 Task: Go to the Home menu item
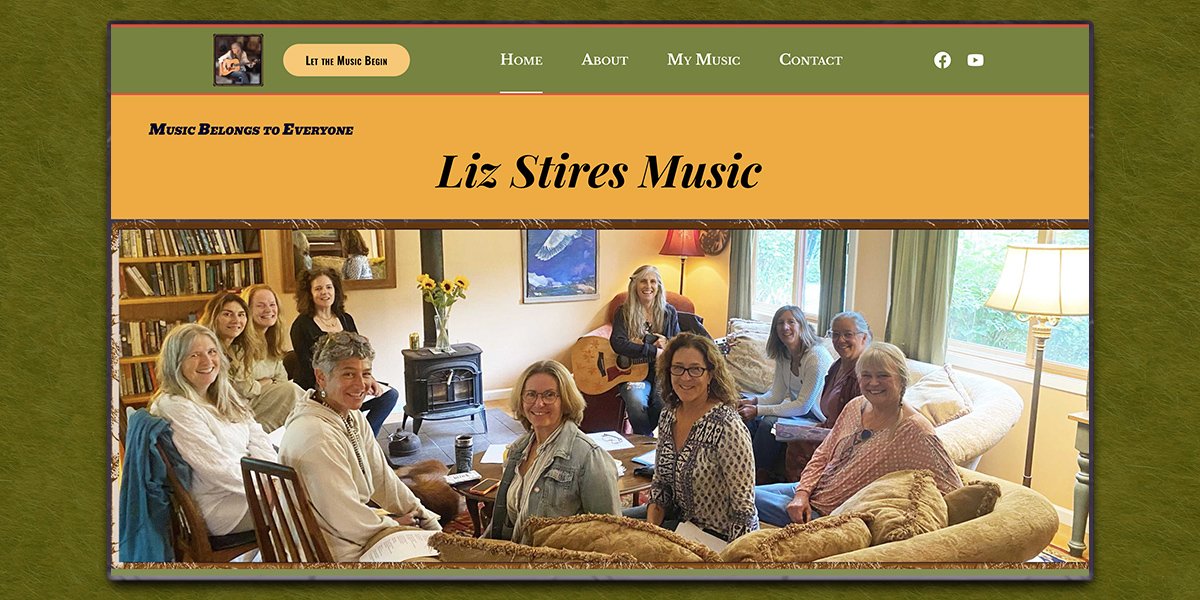521,60
